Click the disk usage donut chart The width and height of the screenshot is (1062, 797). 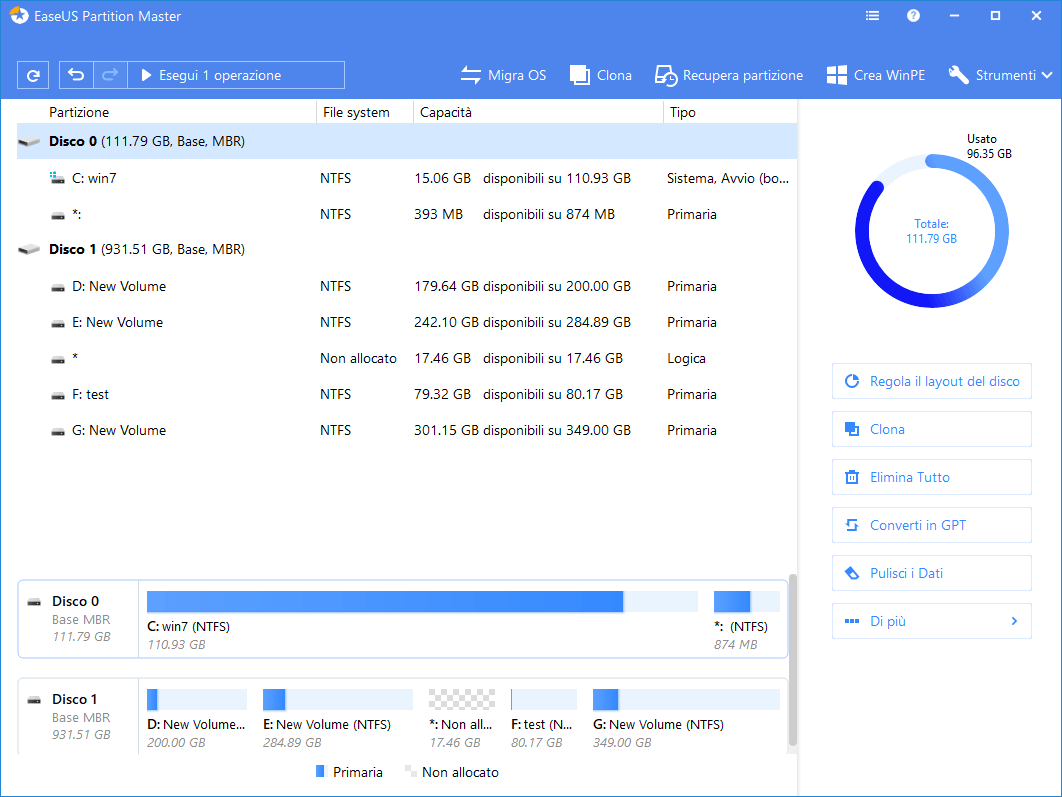pos(932,231)
